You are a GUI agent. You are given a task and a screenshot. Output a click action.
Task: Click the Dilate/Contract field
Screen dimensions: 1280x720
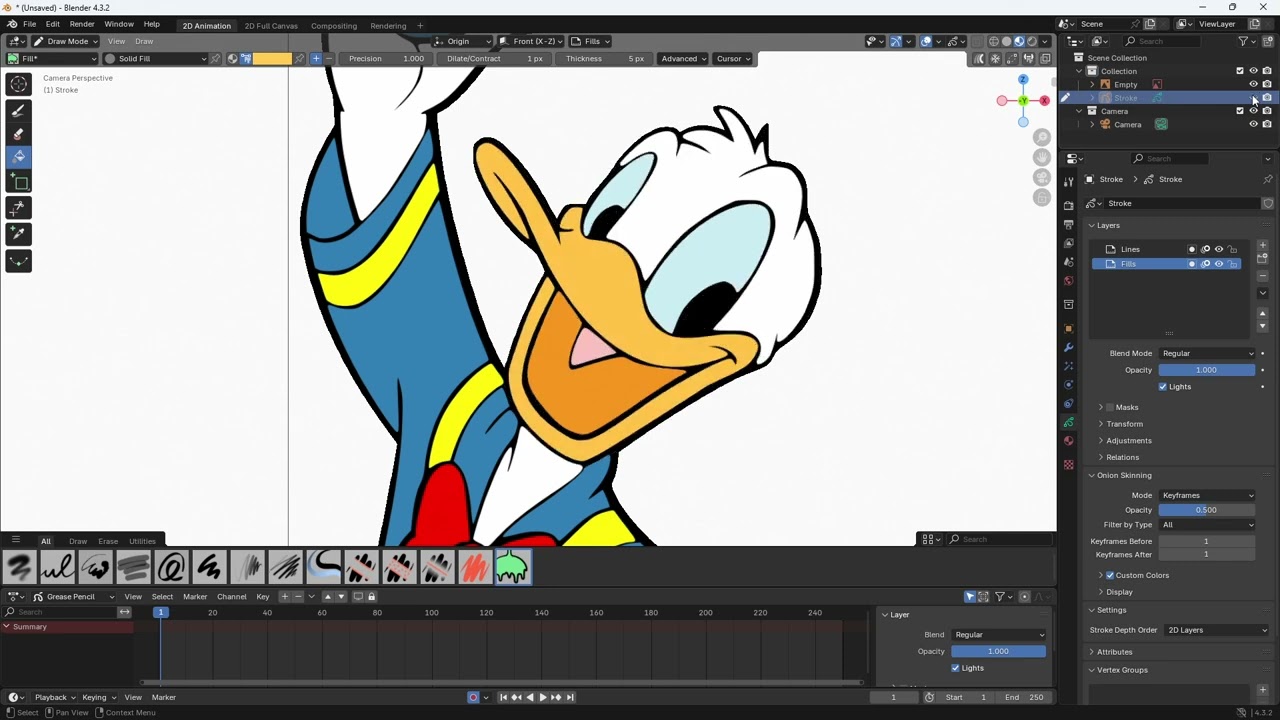(x=495, y=58)
